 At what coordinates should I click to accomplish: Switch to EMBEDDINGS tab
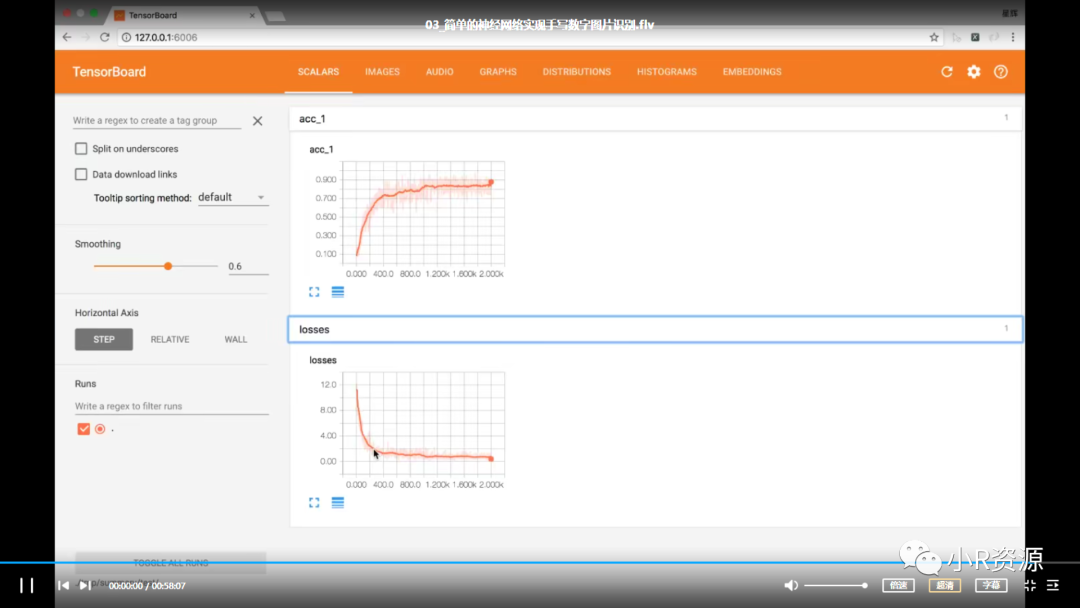(752, 72)
